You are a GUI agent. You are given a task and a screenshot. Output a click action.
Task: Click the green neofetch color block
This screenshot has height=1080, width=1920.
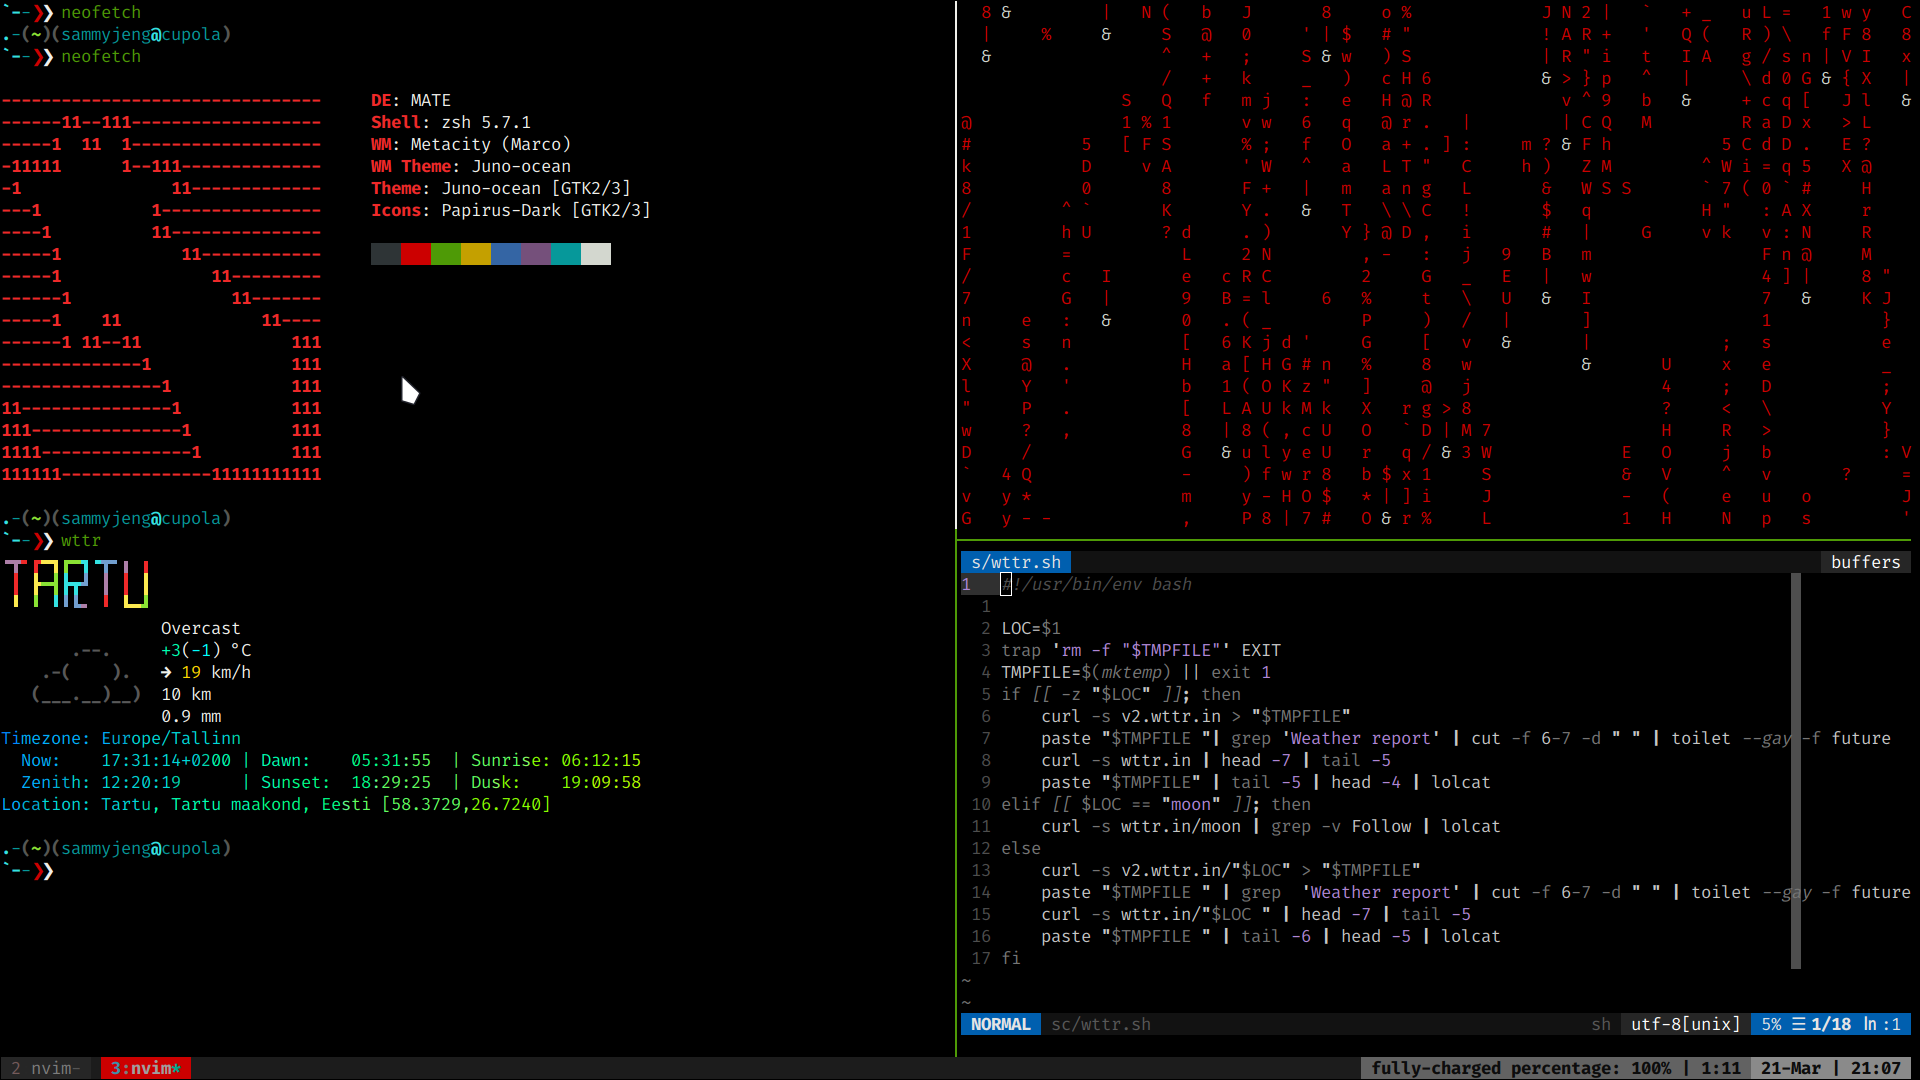pyautogui.click(x=446, y=254)
